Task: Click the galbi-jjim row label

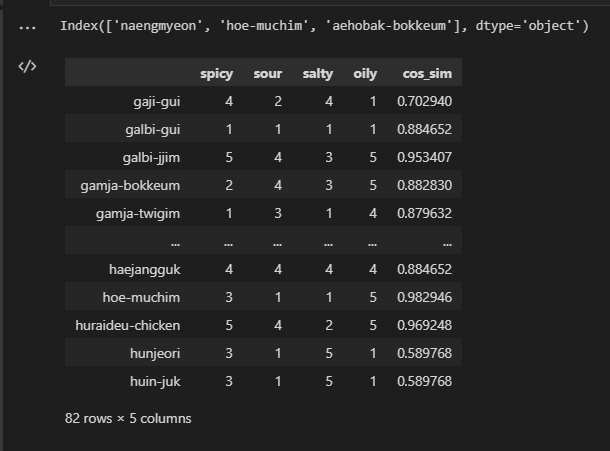Action: click(151, 157)
